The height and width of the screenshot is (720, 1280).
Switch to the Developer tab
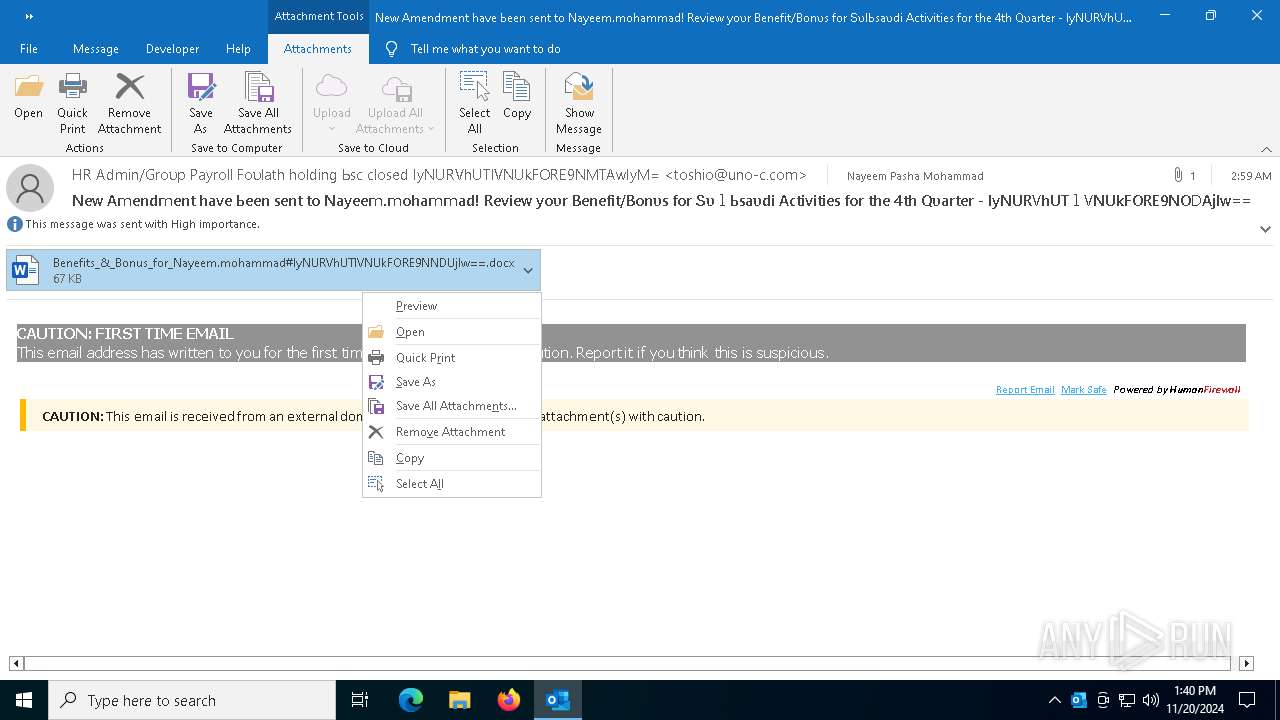coord(172,49)
